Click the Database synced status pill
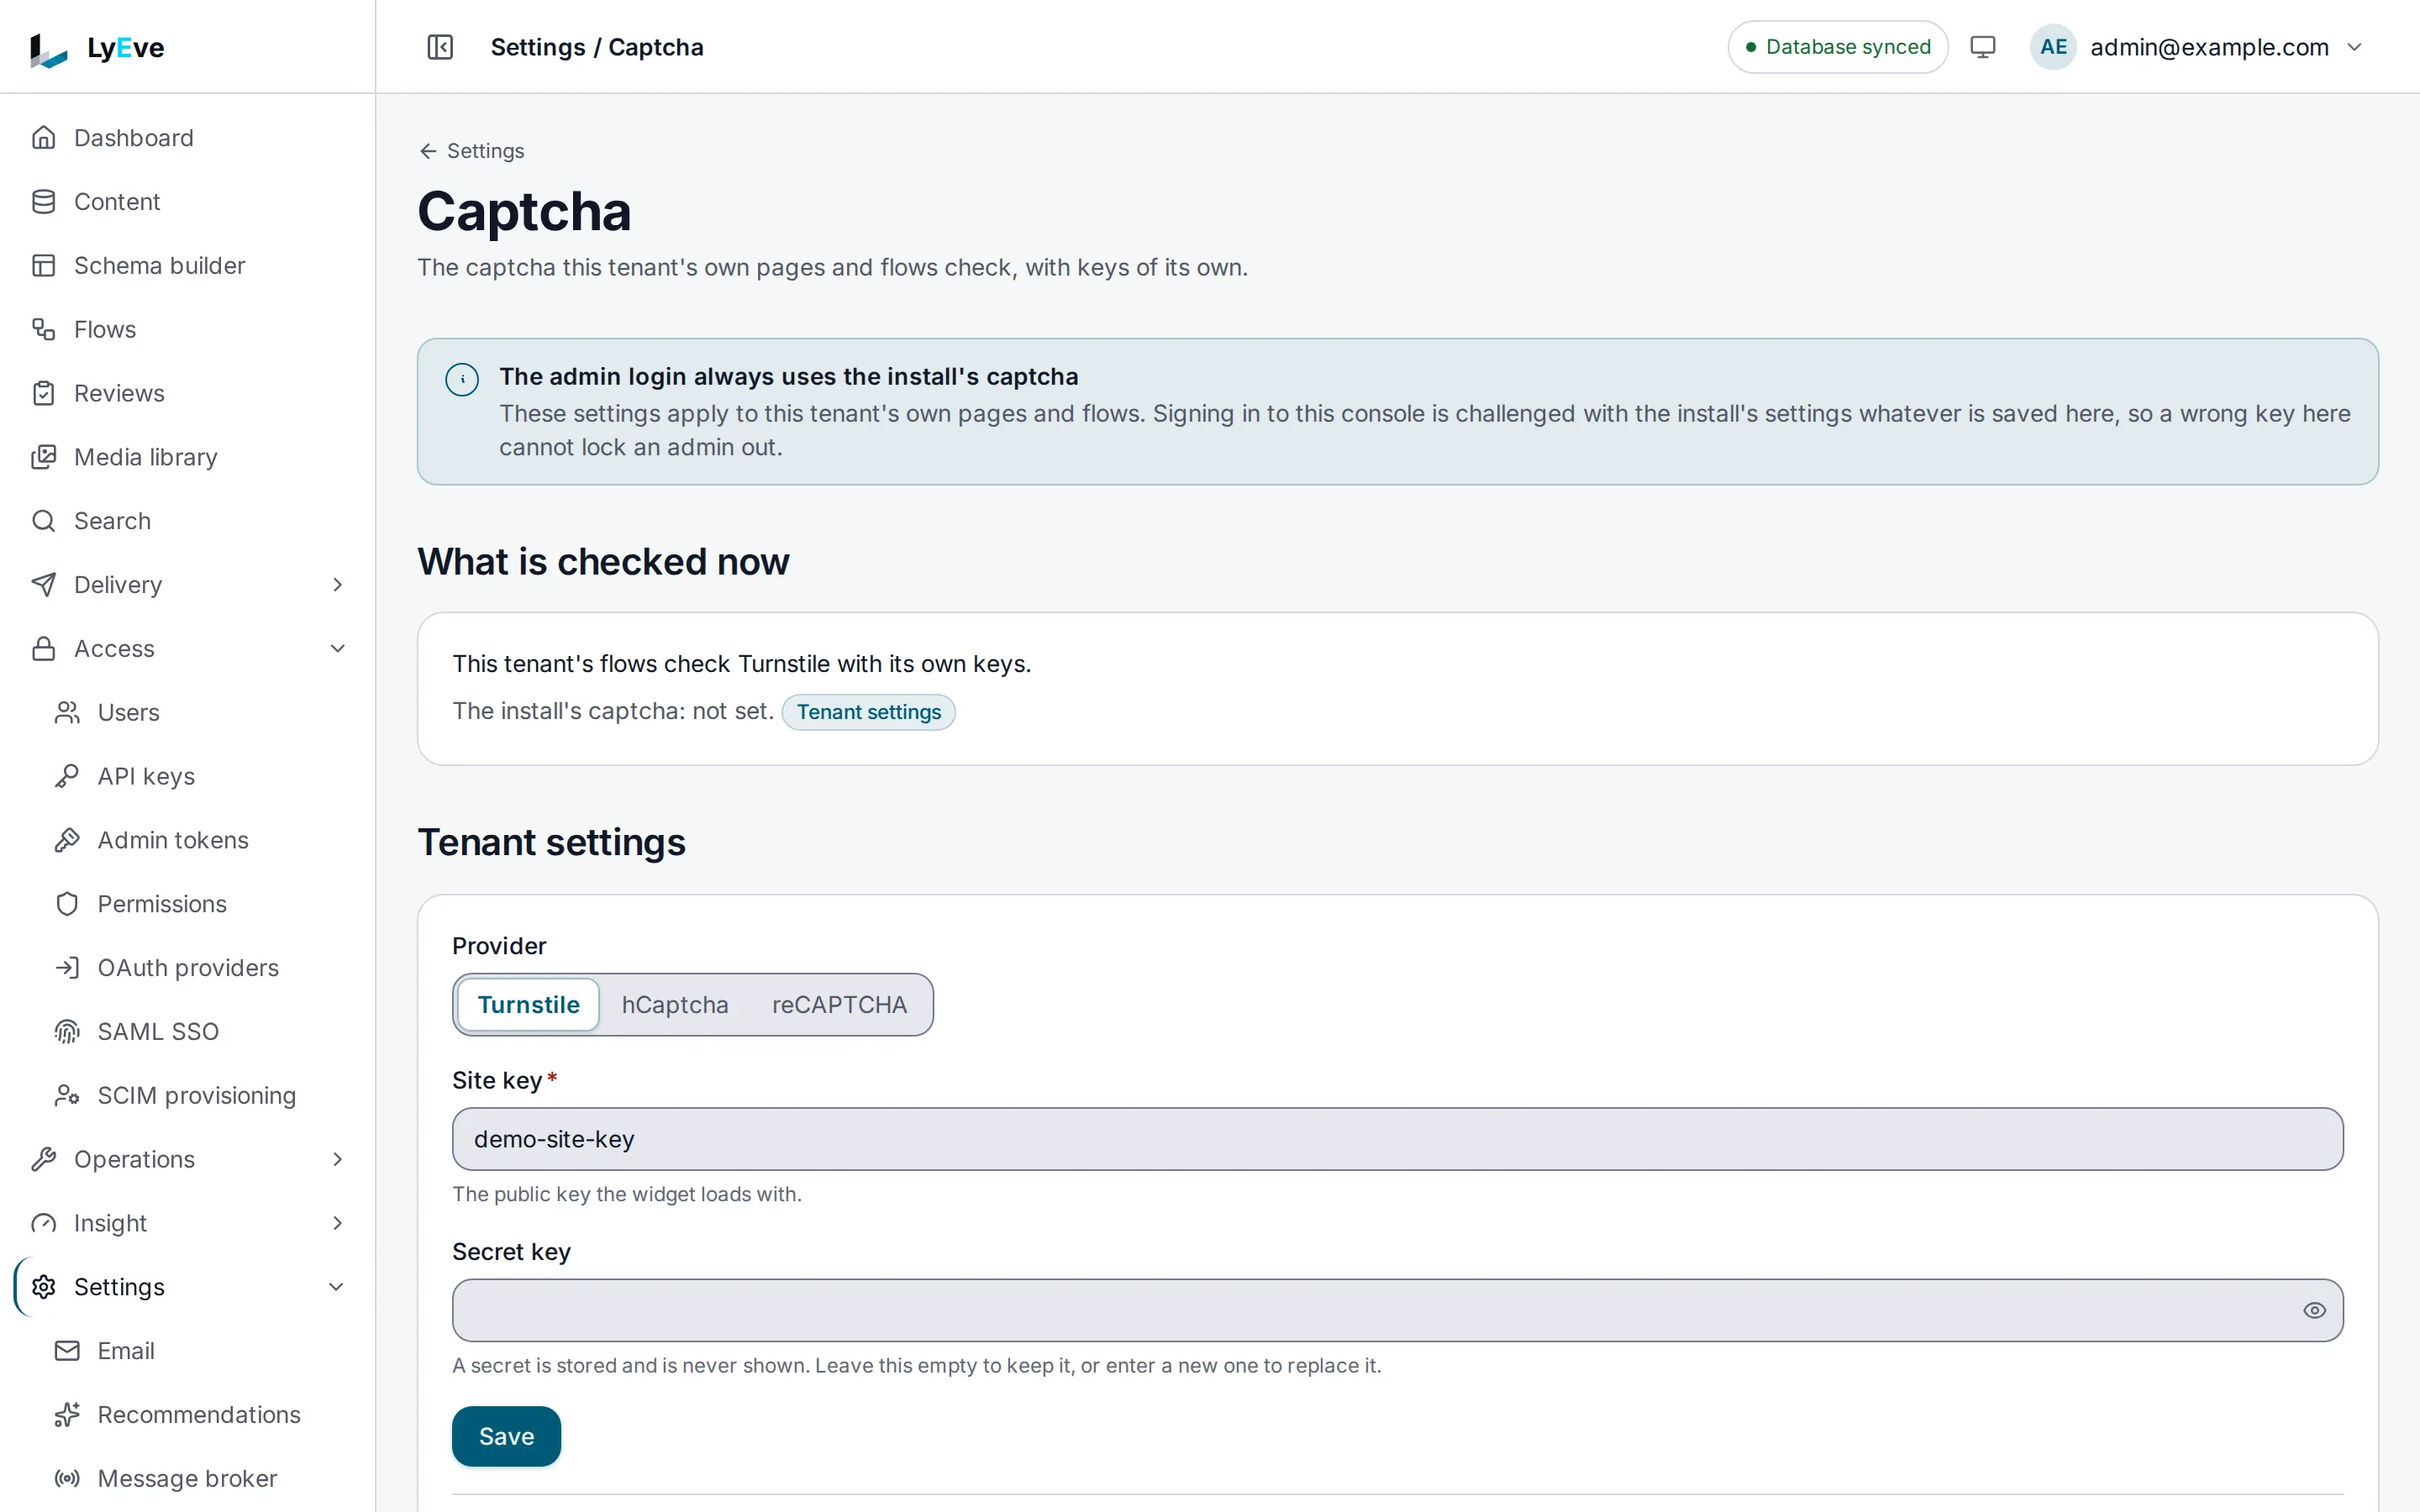Screen dimensions: 2420x1512 pyautogui.click(x=1838, y=47)
